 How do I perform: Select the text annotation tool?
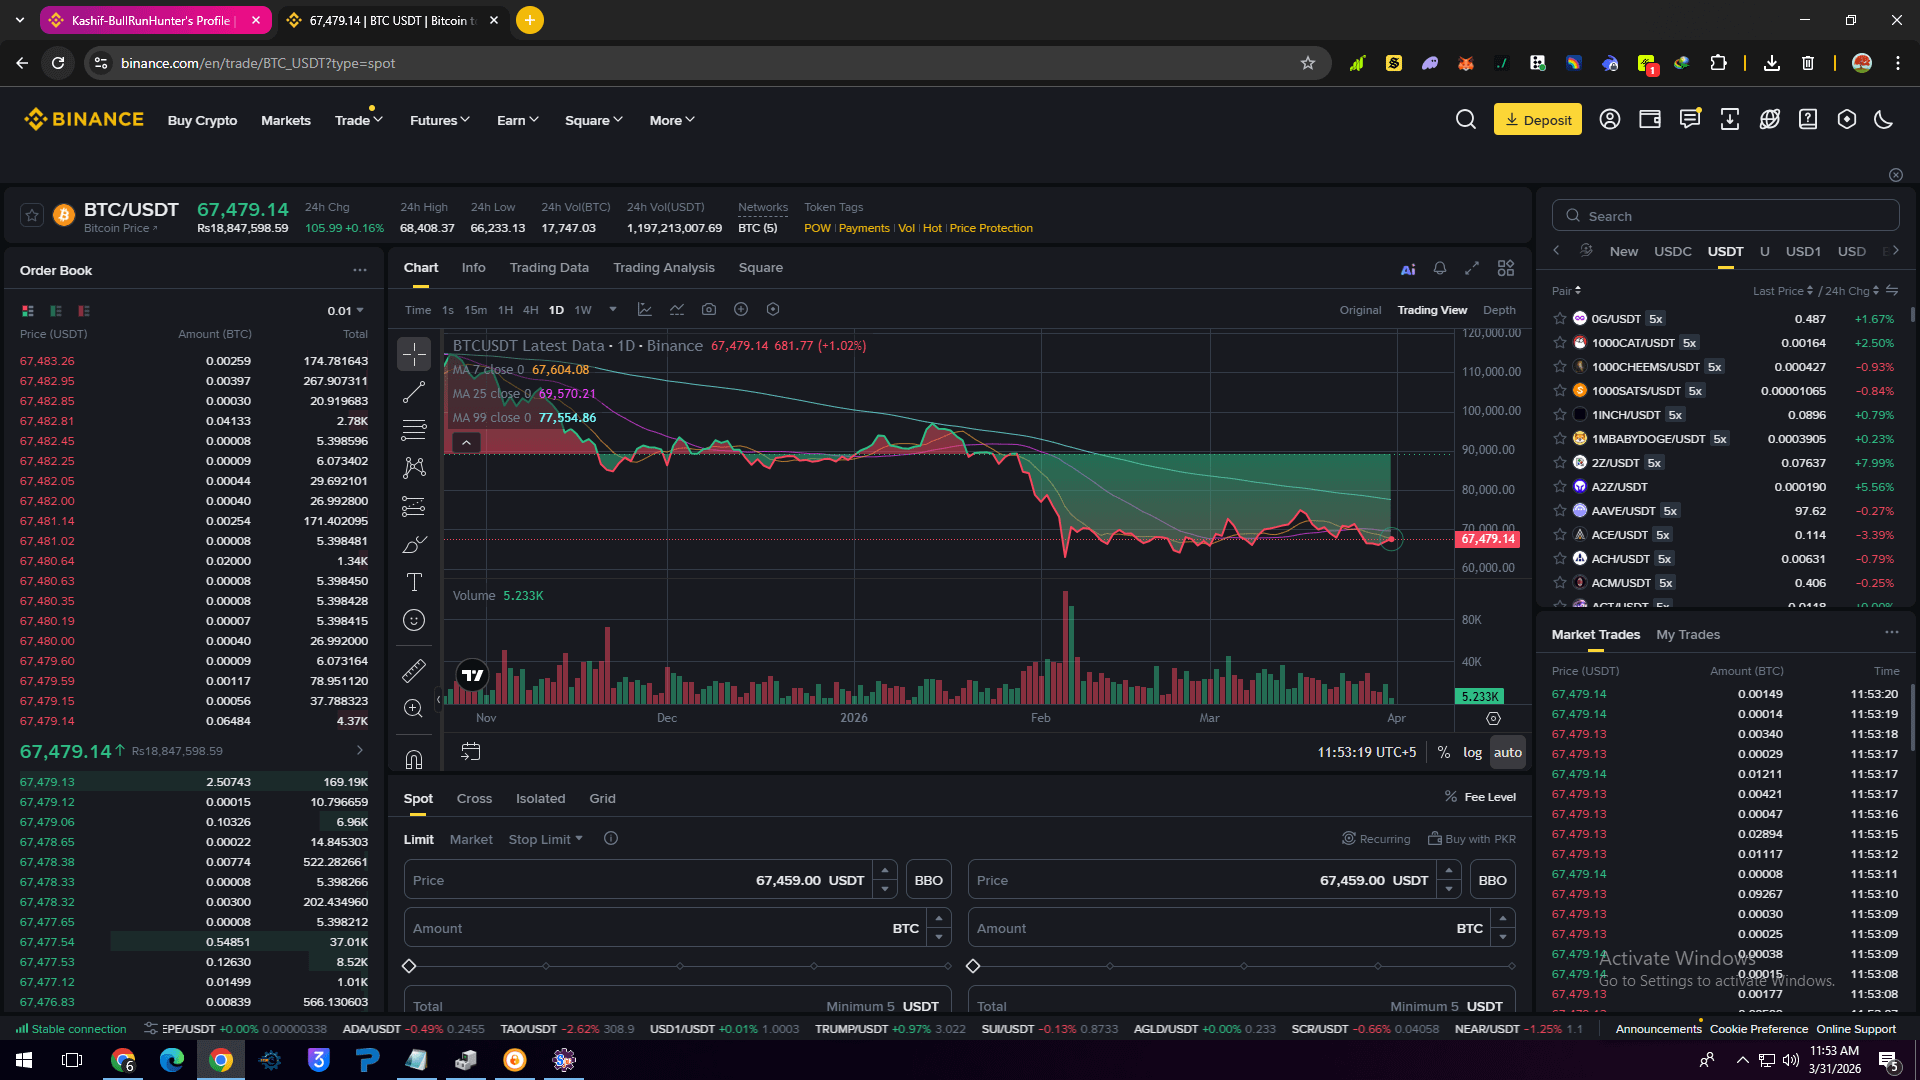pos(414,582)
